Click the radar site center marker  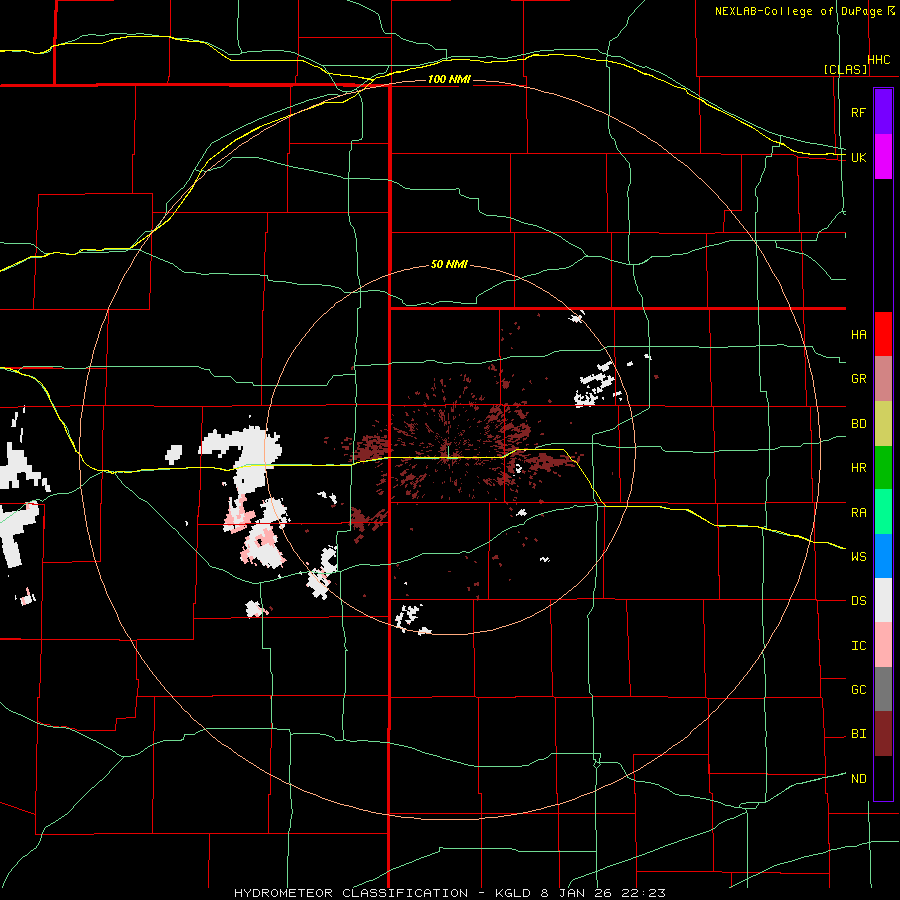(448, 451)
